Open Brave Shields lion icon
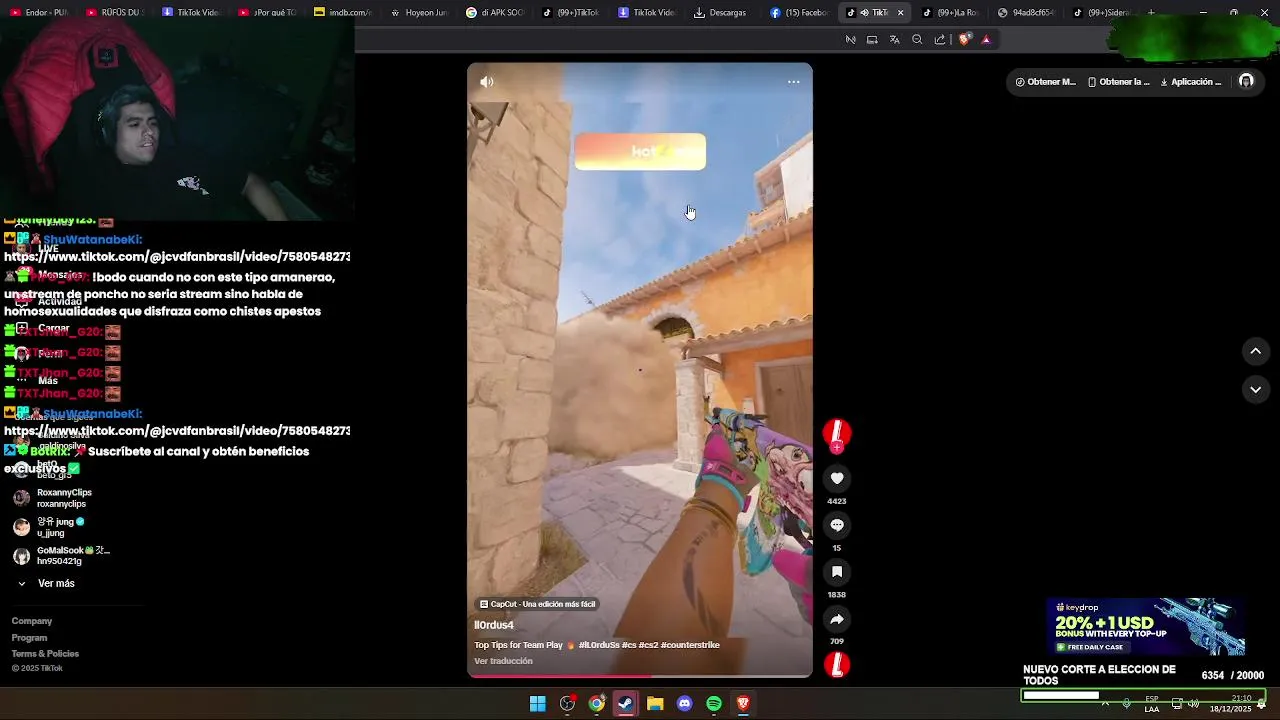Image resolution: width=1280 pixels, height=720 pixels. (964, 40)
